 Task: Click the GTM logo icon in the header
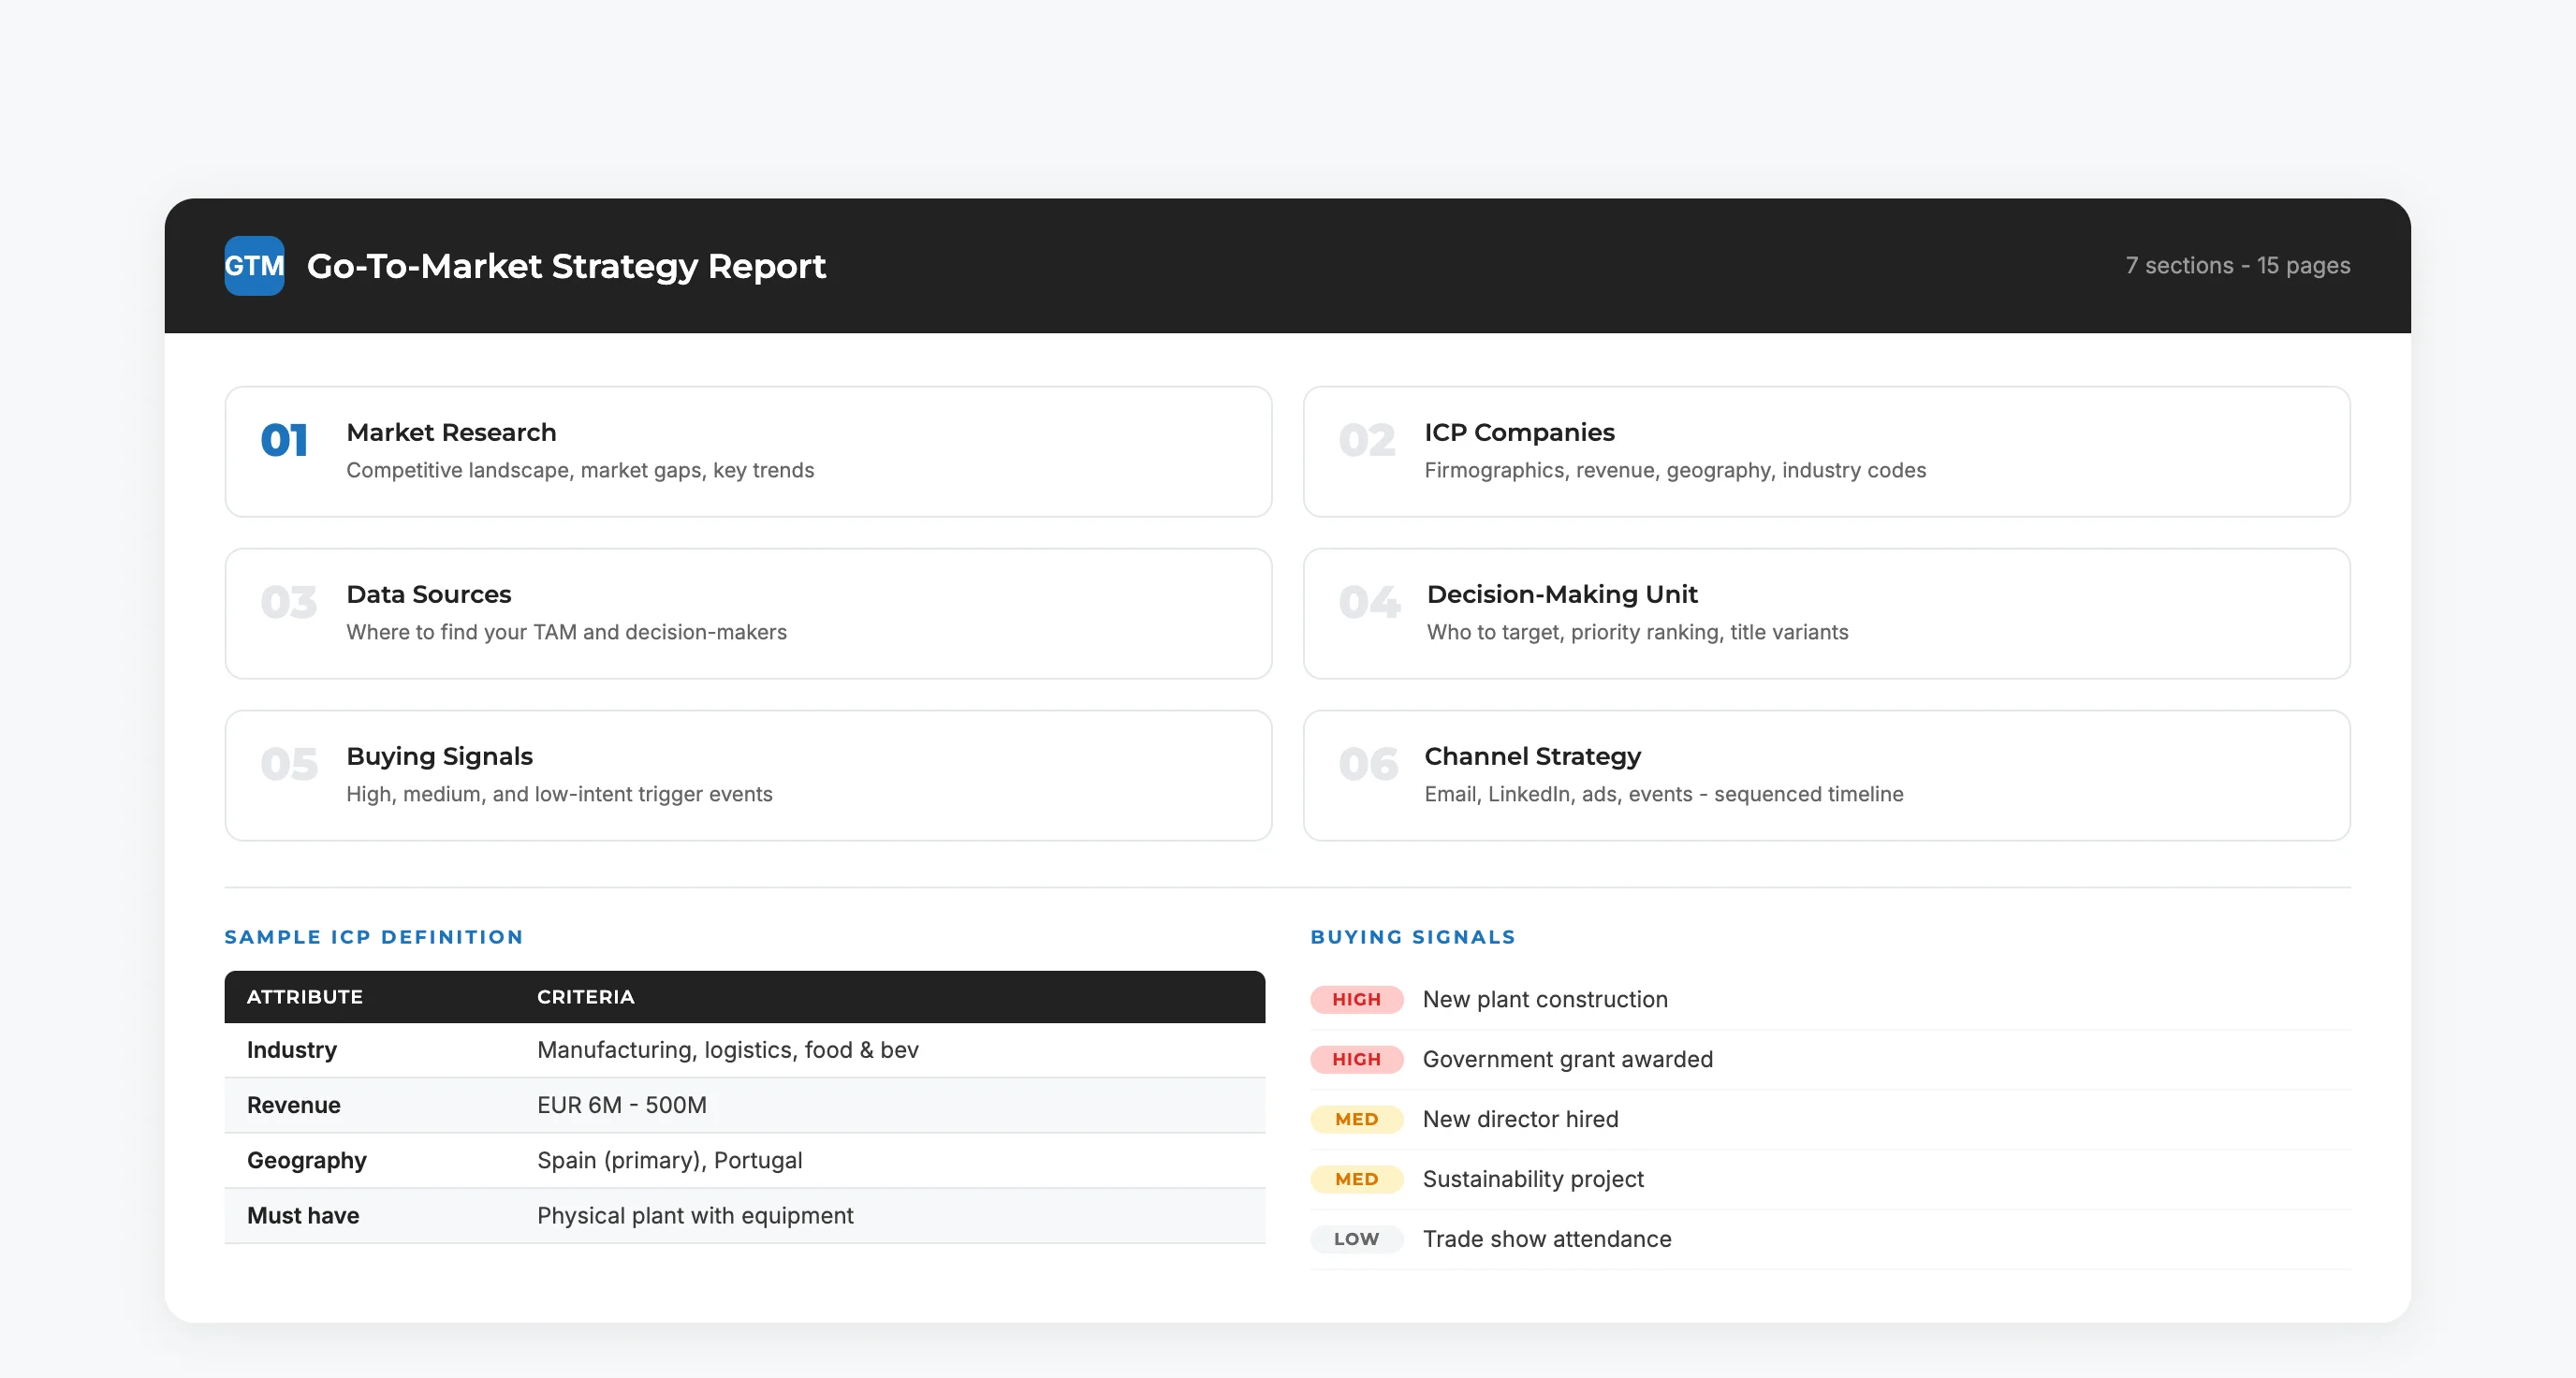point(253,266)
